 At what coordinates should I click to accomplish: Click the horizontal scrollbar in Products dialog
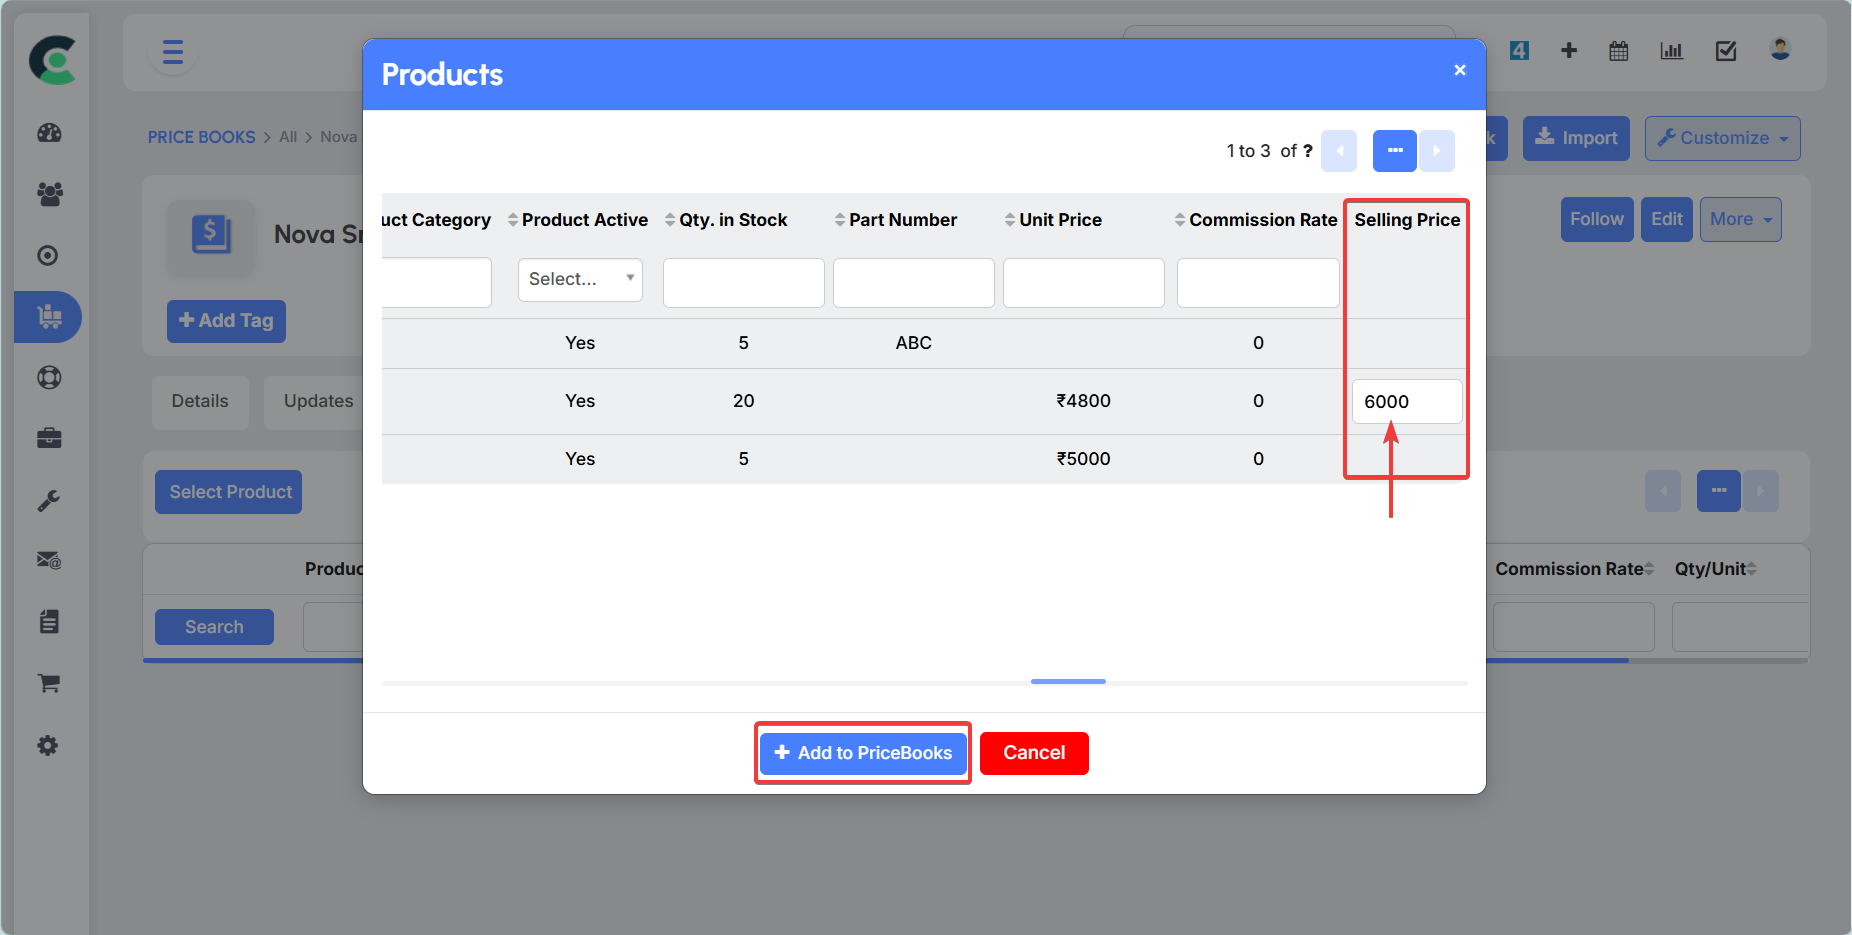pos(1068,681)
